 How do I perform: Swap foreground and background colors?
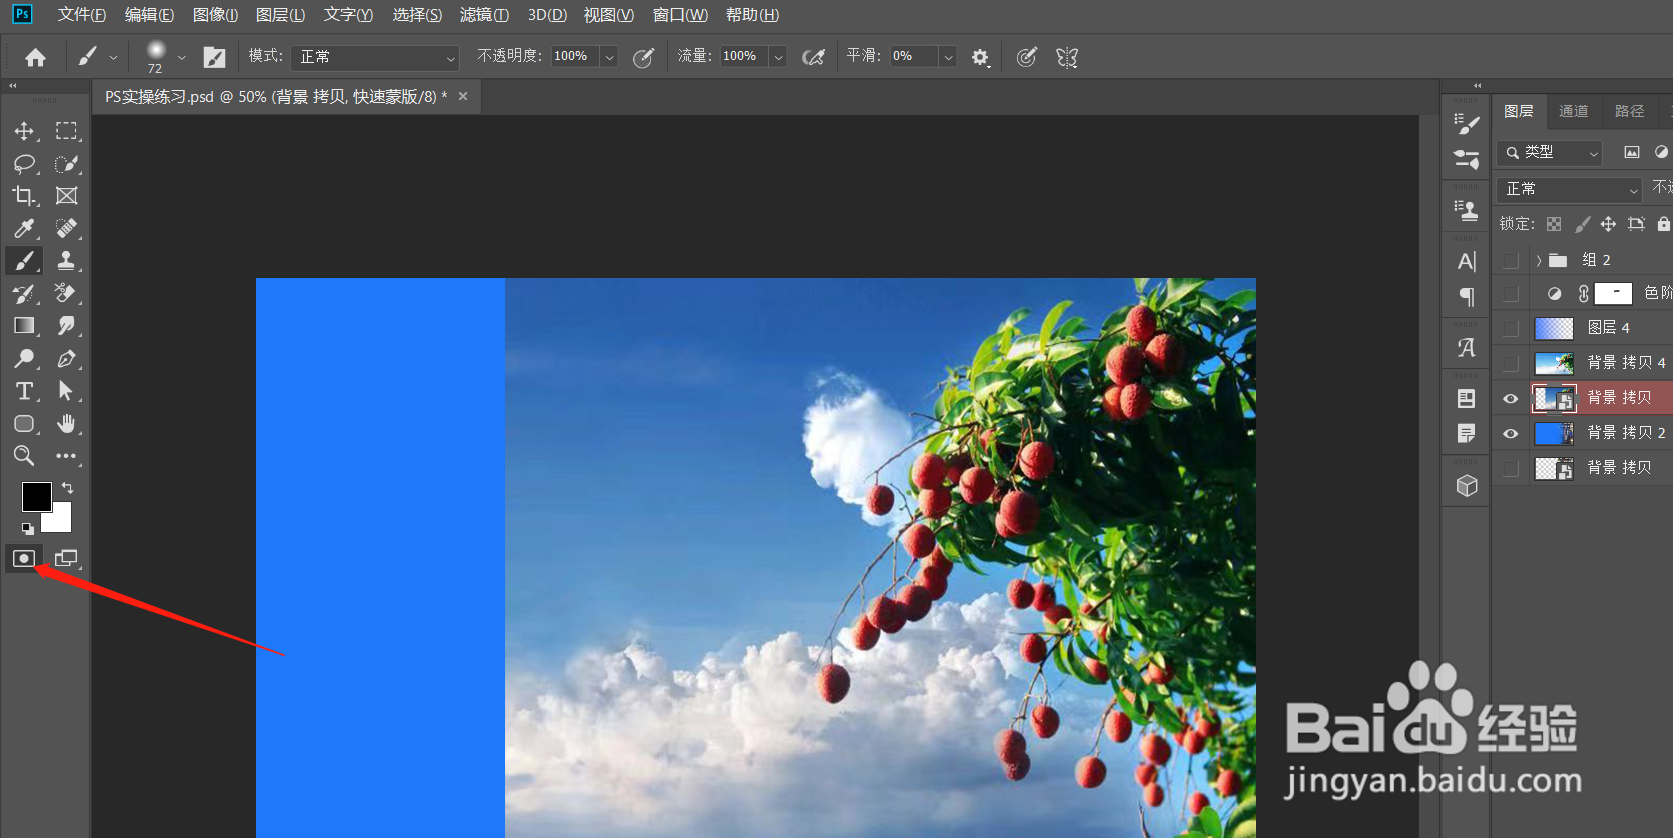click(x=68, y=487)
